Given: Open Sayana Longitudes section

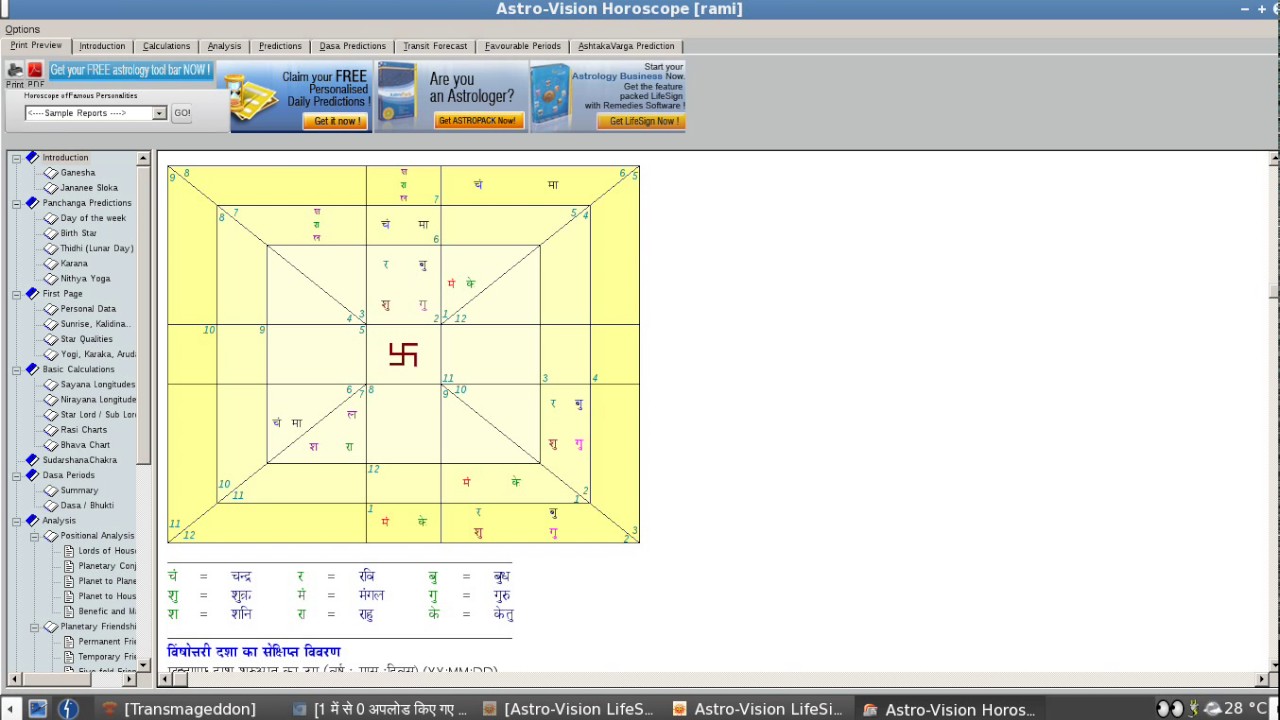Looking at the screenshot, I should point(97,385).
